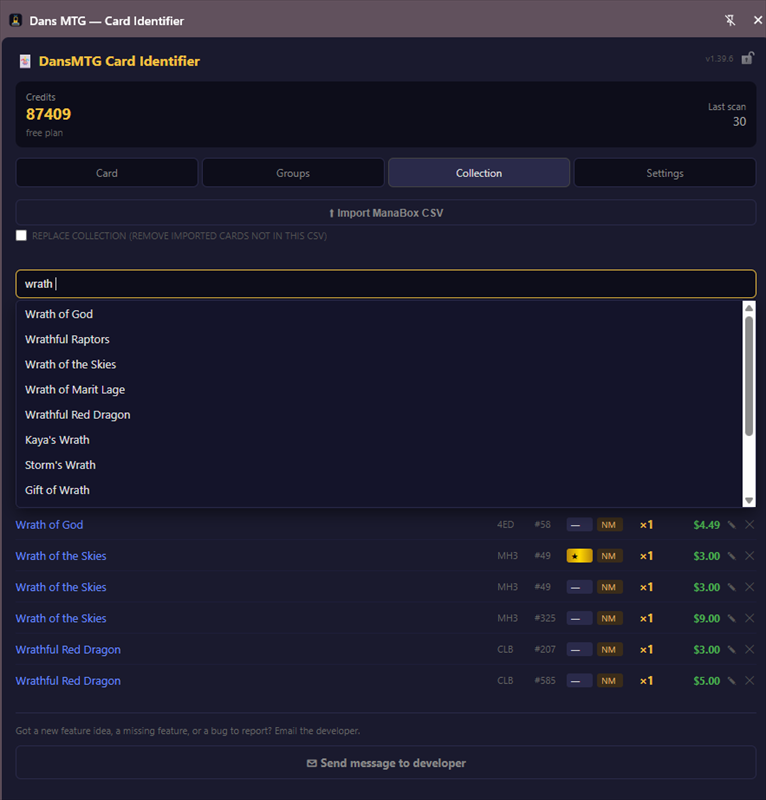Edit the Wrathful Red Dragon #585 entry
Screen dimensions: 766x800
click(x=731, y=681)
